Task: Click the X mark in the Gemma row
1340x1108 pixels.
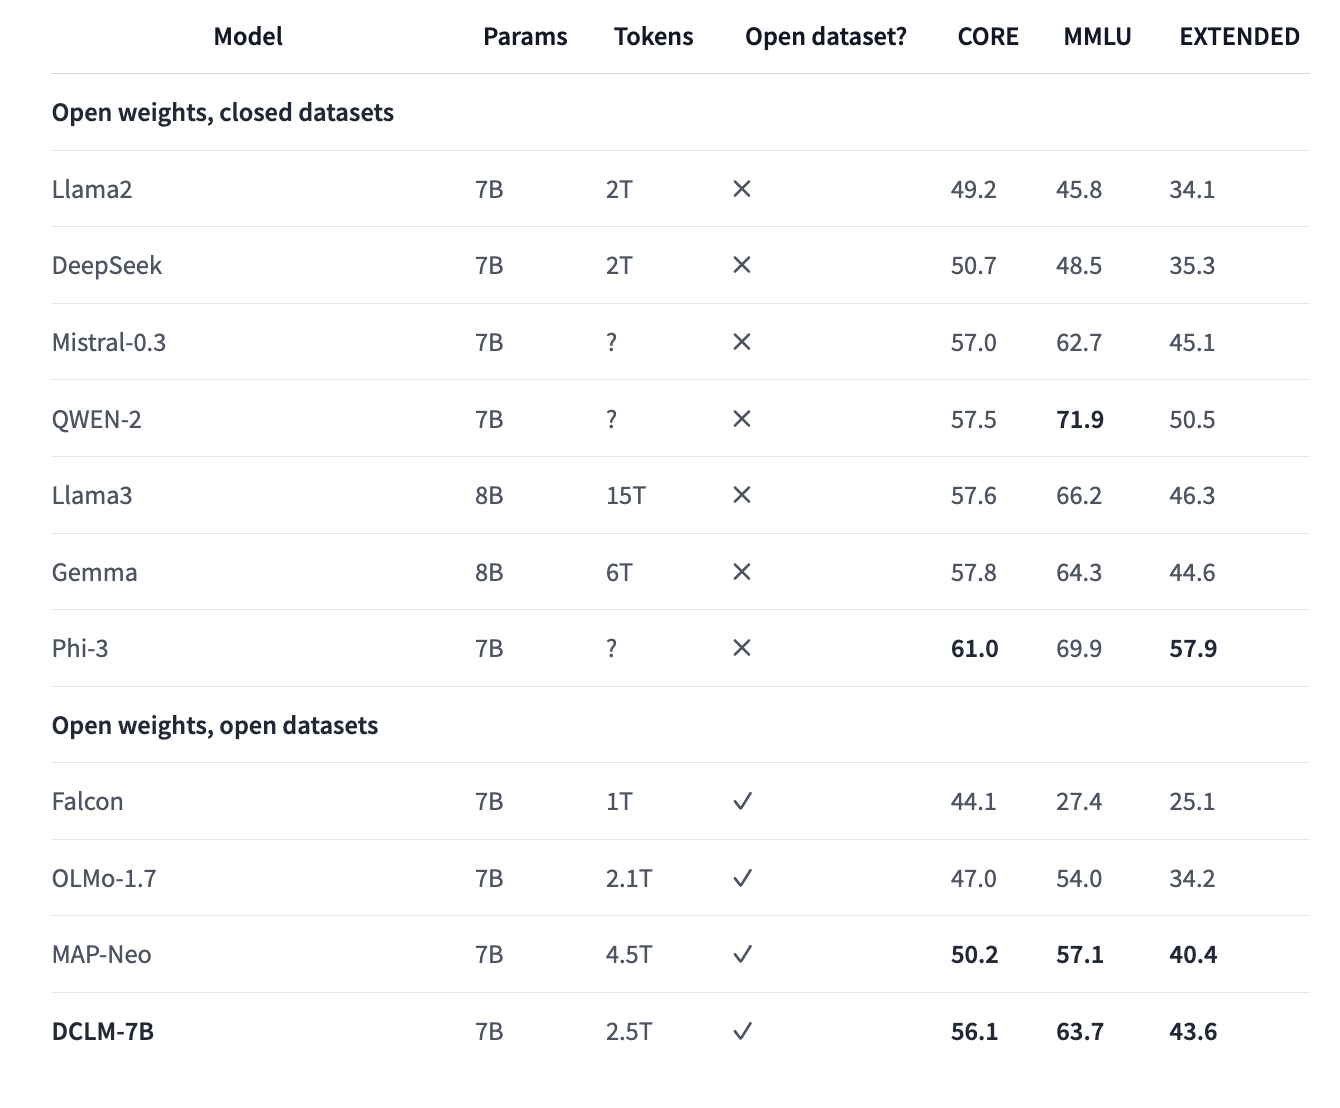Action: [741, 572]
